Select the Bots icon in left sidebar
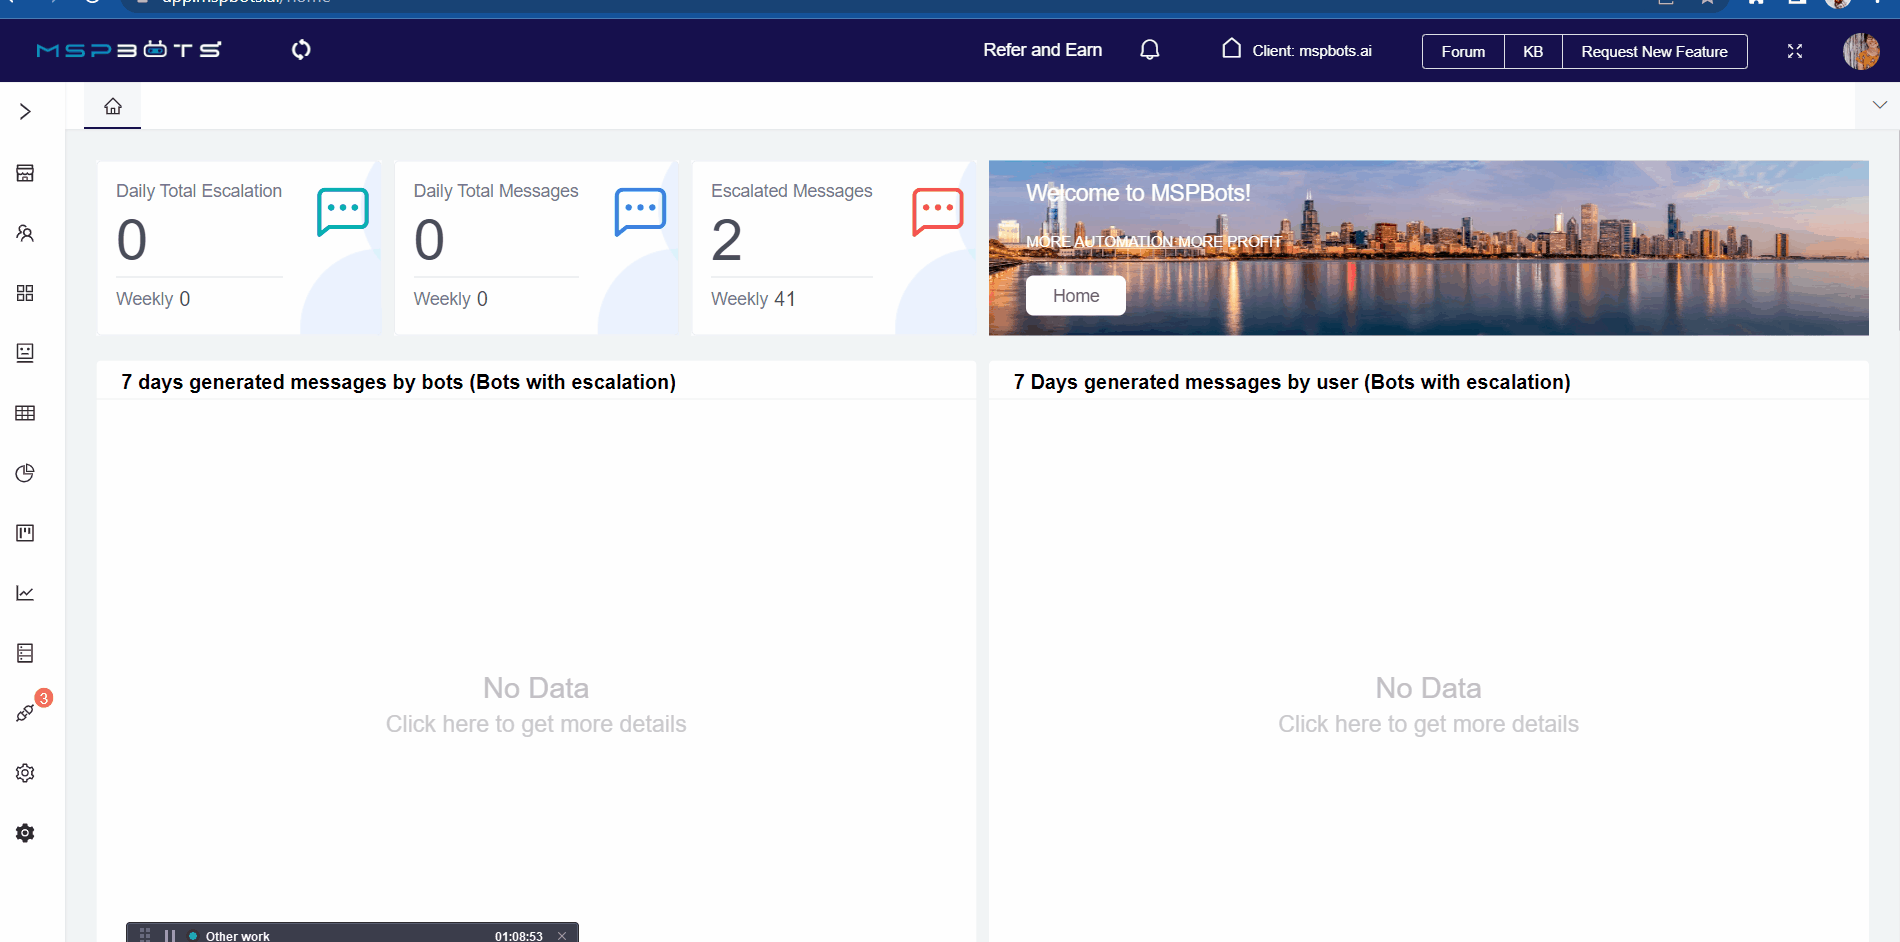This screenshot has height=942, width=1900. pyautogui.click(x=24, y=352)
